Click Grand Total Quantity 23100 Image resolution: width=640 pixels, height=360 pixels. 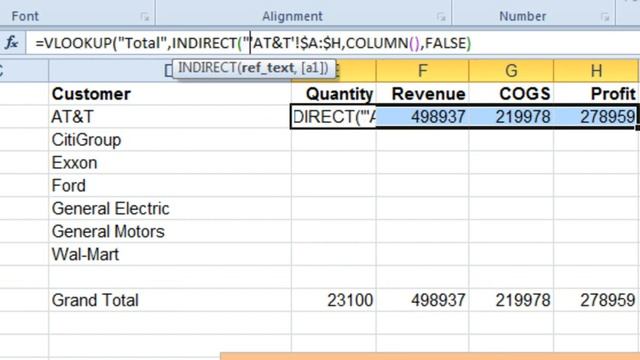[333, 300]
